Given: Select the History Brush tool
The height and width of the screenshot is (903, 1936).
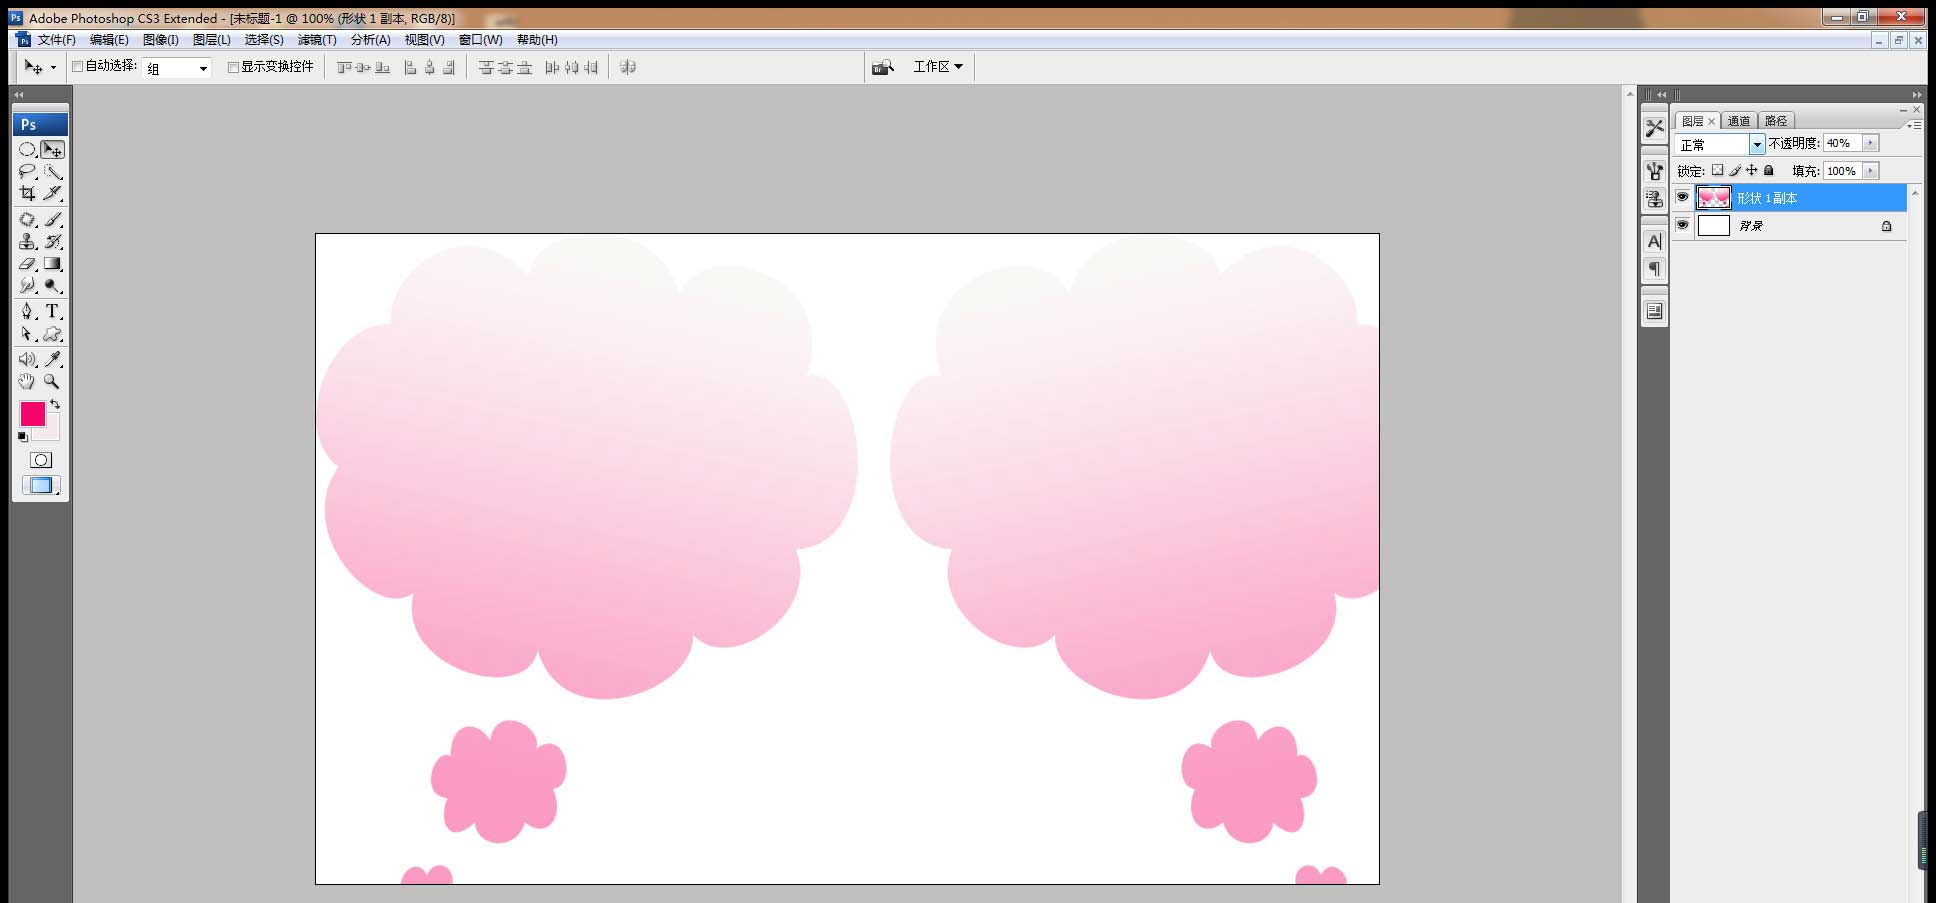Looking at the screenshot, I should (x=53, y=241).
